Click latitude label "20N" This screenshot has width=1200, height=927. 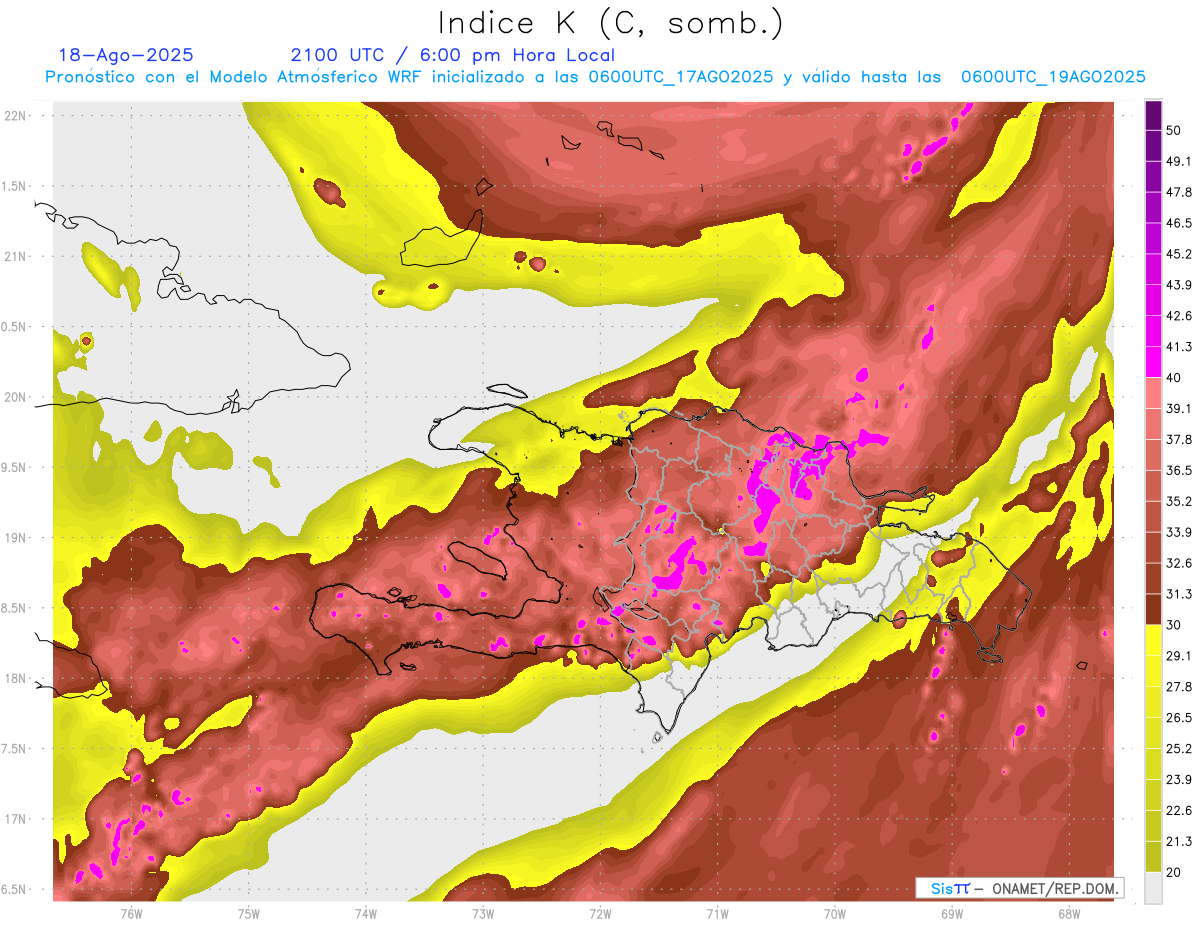coord(16,397)
